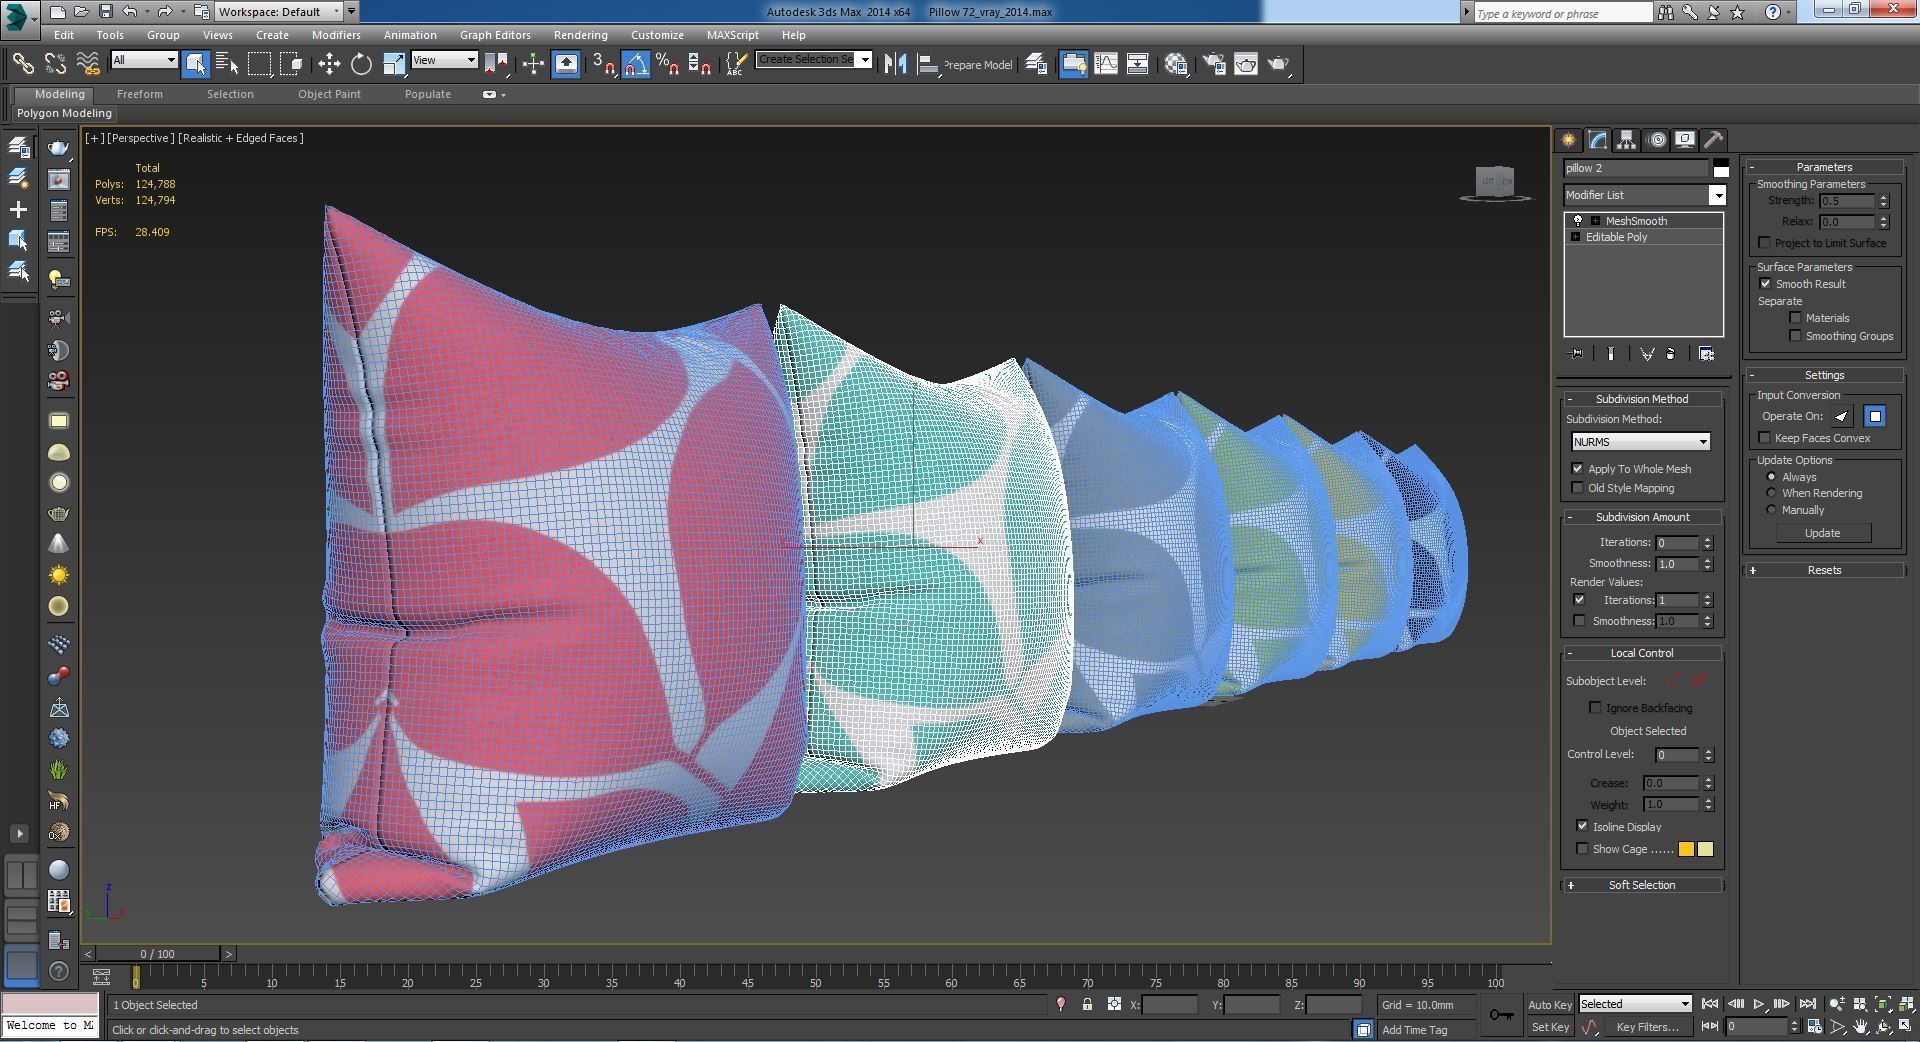Click the Auto Key button
This screenshot has height=1042, width=1920.
[1550, 1005]
